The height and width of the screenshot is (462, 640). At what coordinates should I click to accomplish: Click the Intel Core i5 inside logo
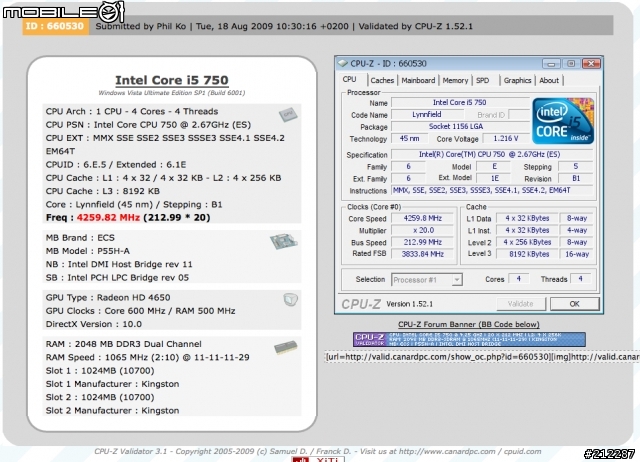click(x=563, y=121)
